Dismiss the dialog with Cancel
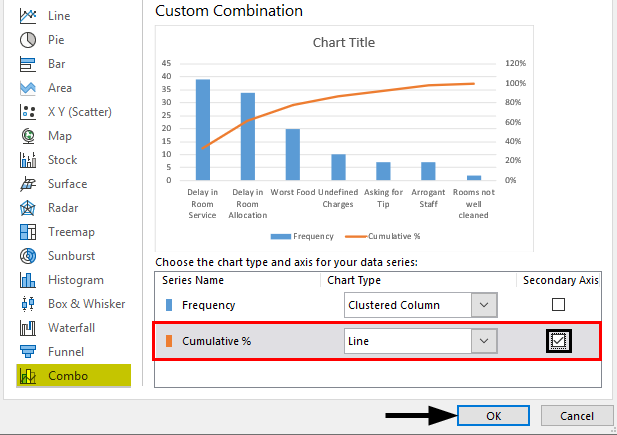This screenshot has height=435, width=617. (x=577, y=416)
